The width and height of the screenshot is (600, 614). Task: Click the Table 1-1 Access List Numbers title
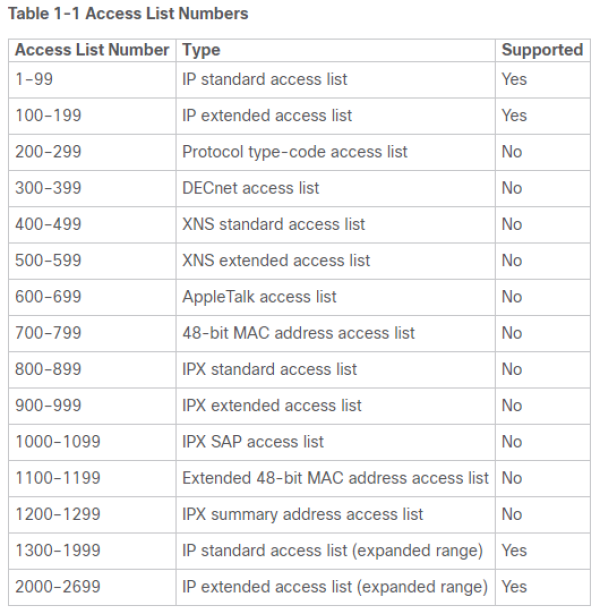128,14
